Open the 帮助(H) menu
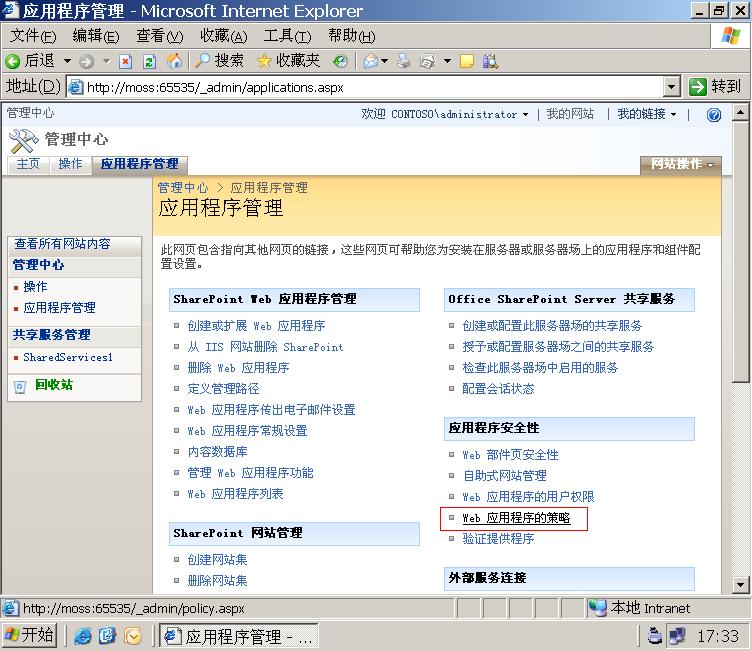The width and height of the screenshot is (752, 651). click(352, 36)
